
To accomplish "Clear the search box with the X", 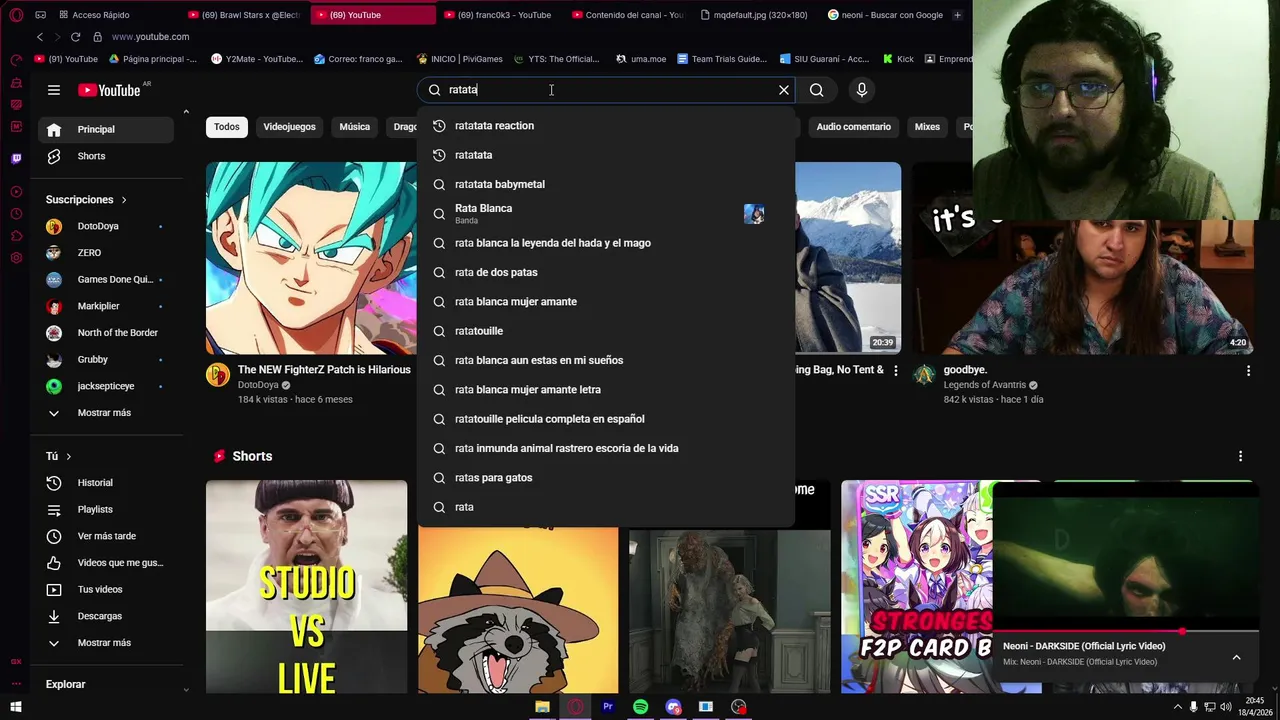I will tap(784, 90).
